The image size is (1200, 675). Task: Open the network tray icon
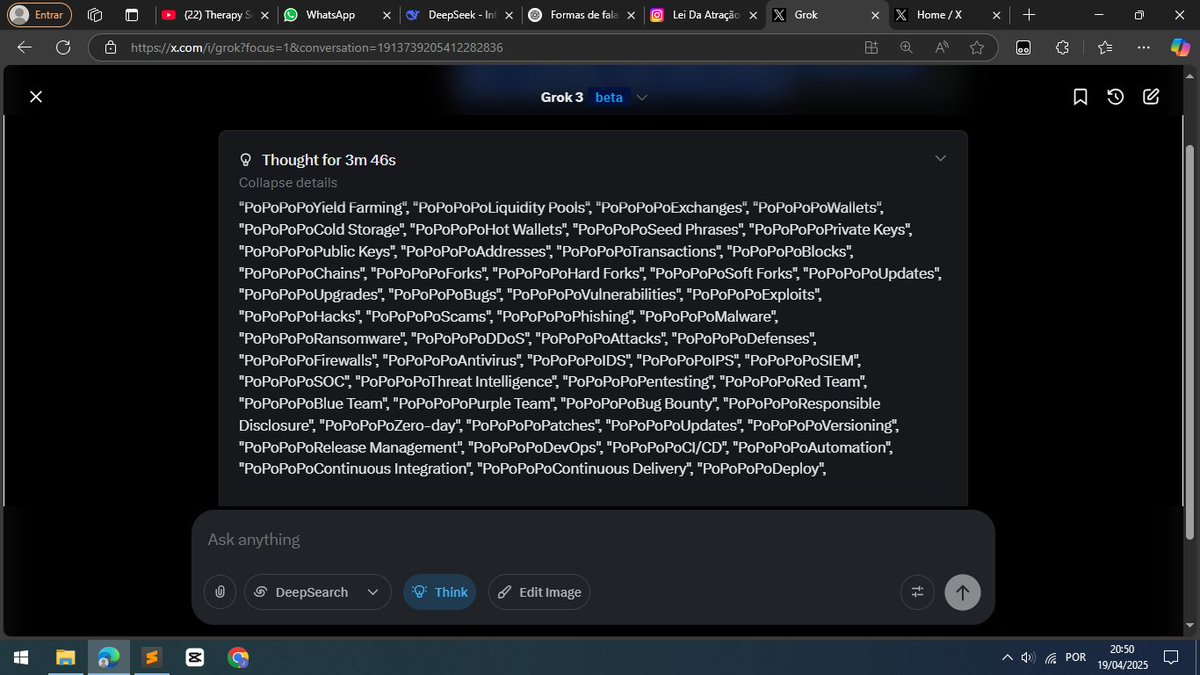tap(1051, 657)
